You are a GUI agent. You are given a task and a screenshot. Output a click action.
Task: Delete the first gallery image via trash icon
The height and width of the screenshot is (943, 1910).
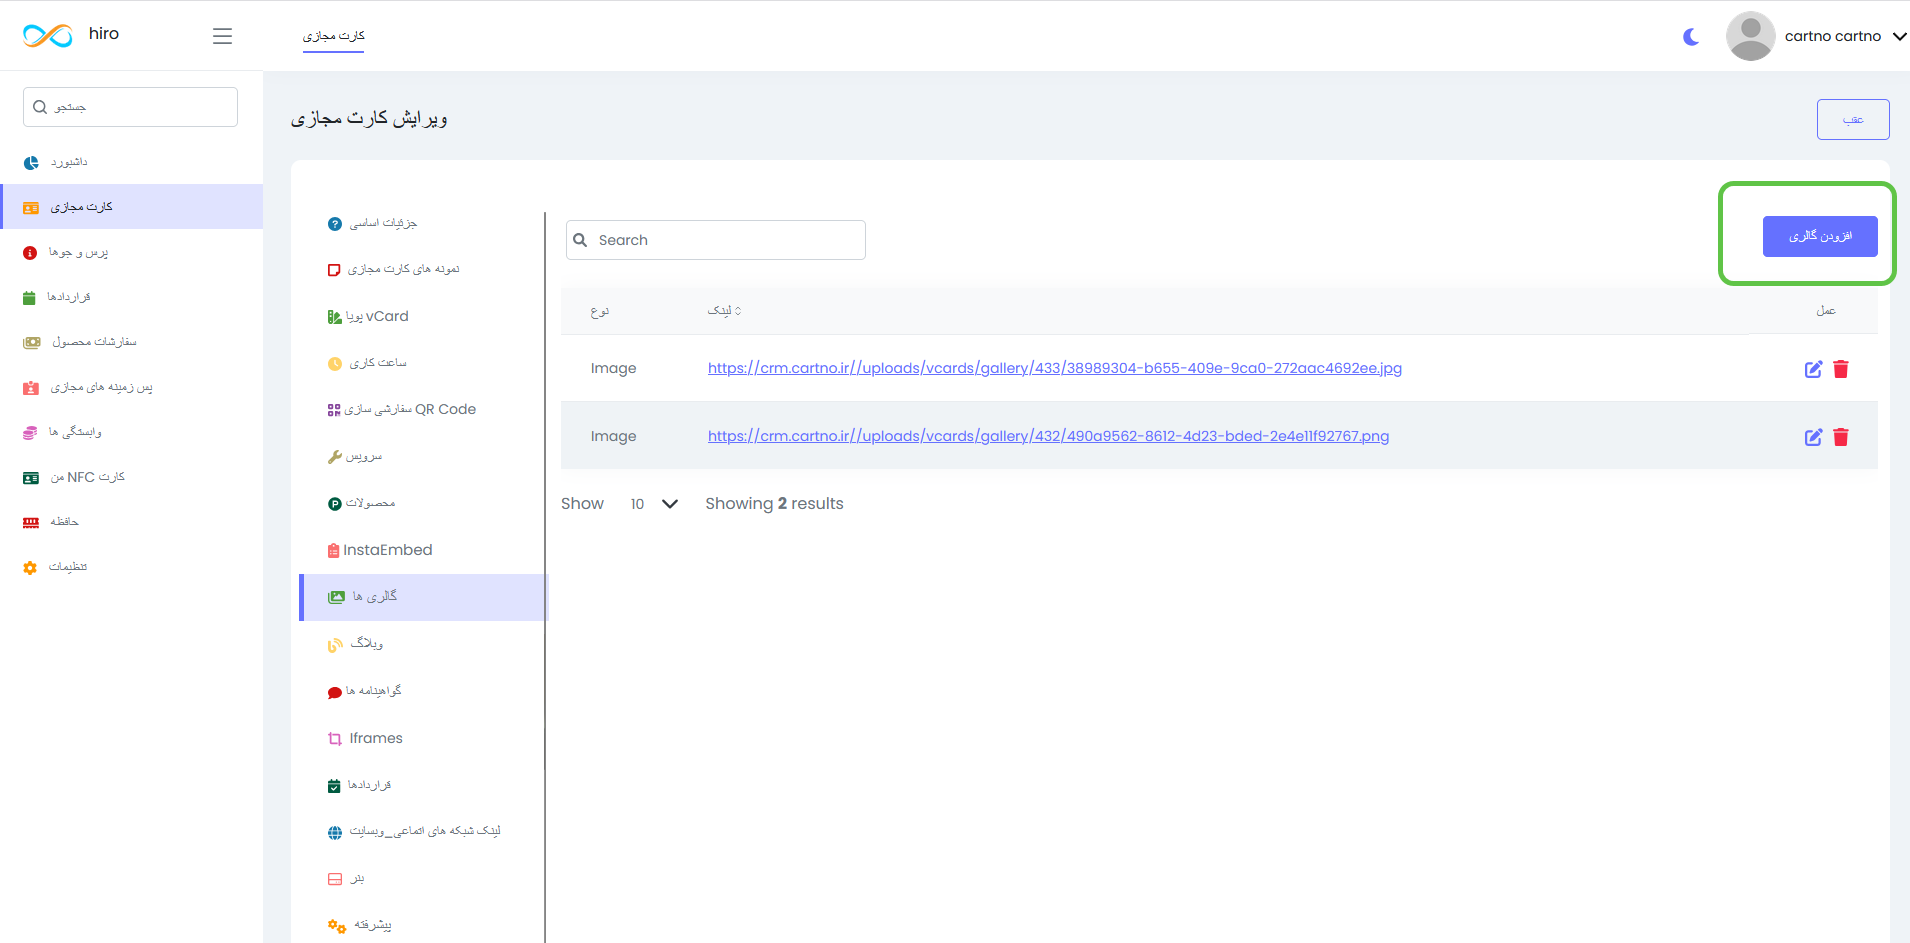[x=1841, y=369]
